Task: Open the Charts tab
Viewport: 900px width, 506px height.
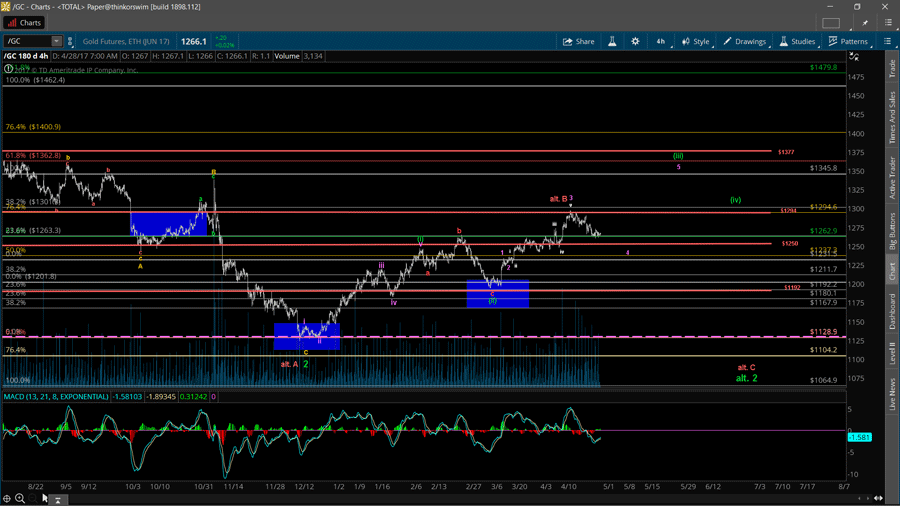Action: point(24,22)
